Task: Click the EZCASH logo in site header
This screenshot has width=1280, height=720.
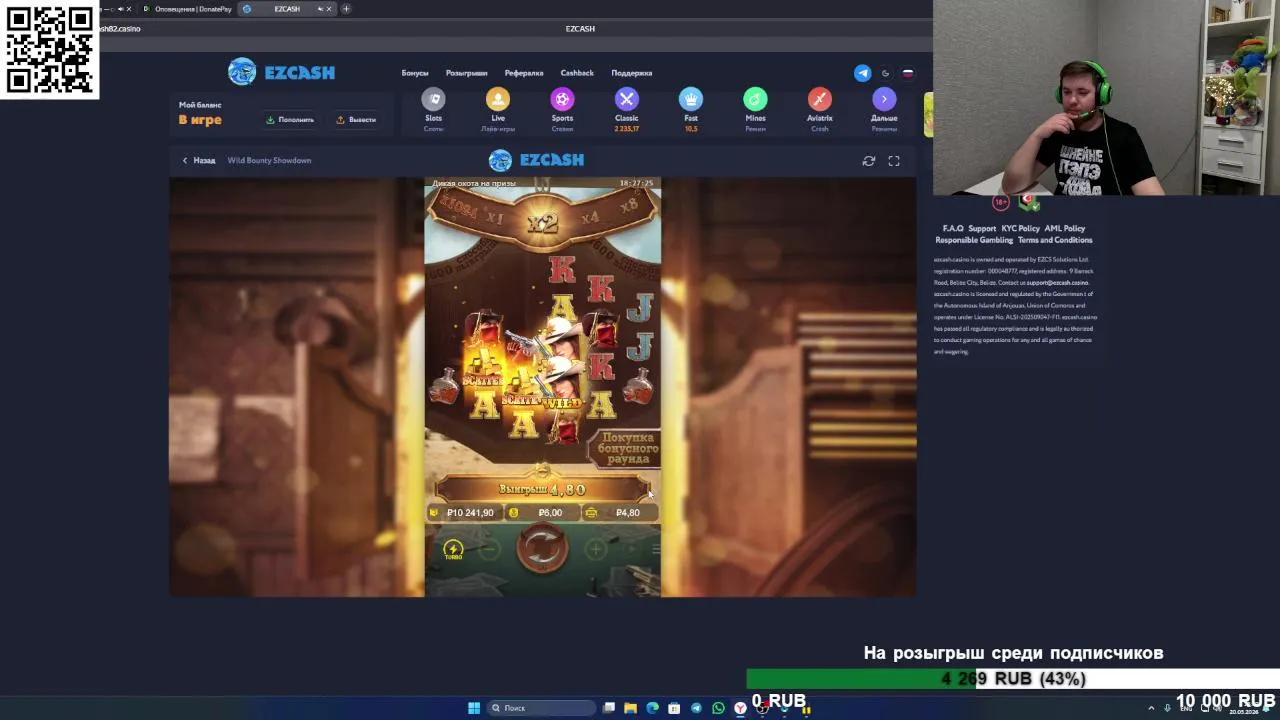Action: tap(281, 72)
